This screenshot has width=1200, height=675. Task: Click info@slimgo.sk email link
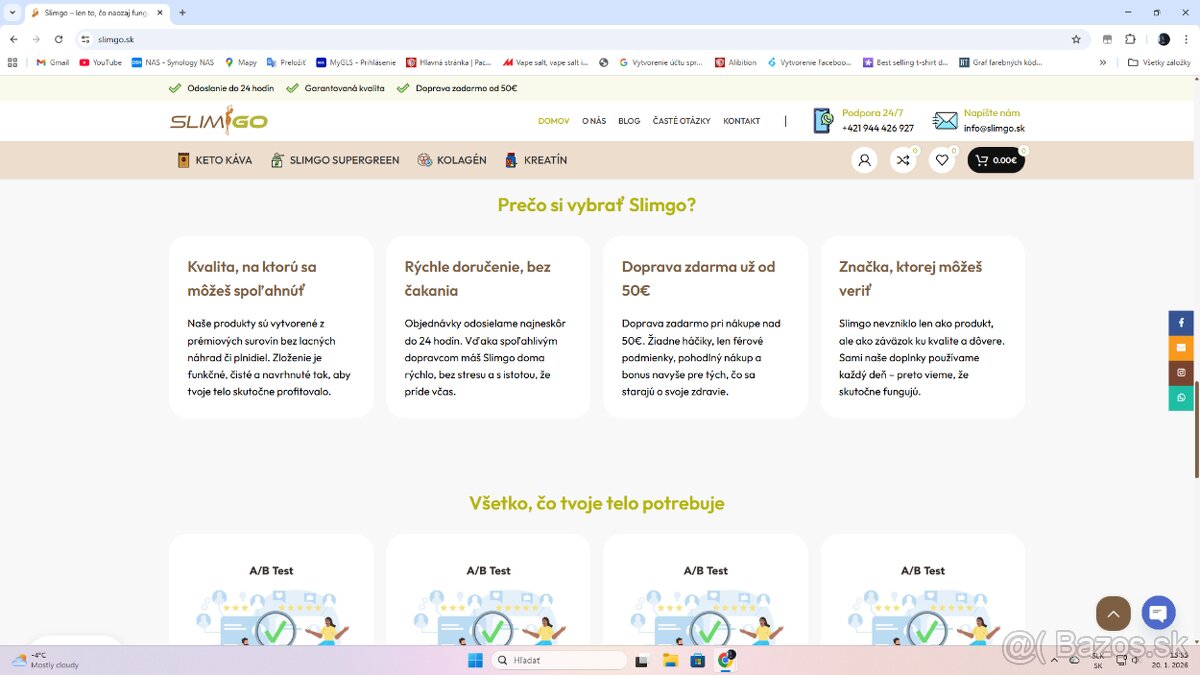tap(994, 128)
